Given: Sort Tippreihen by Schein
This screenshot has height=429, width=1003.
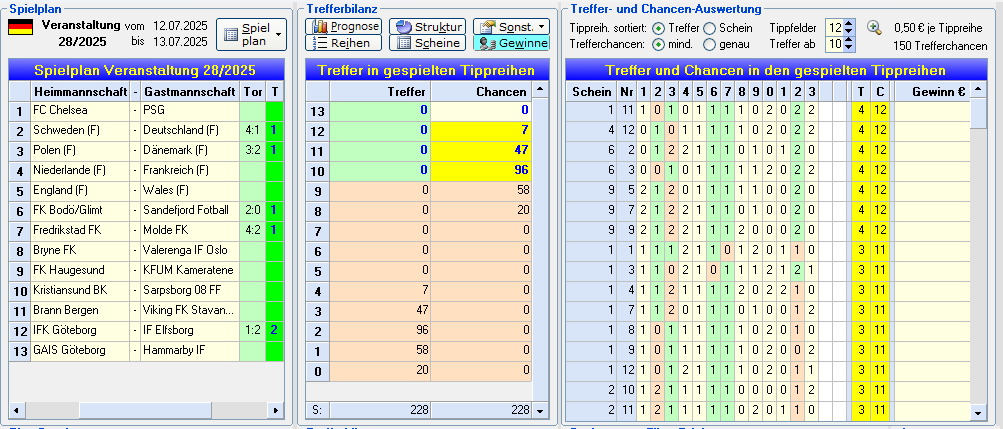Looking at the screenshot, I should coord(709,28).
